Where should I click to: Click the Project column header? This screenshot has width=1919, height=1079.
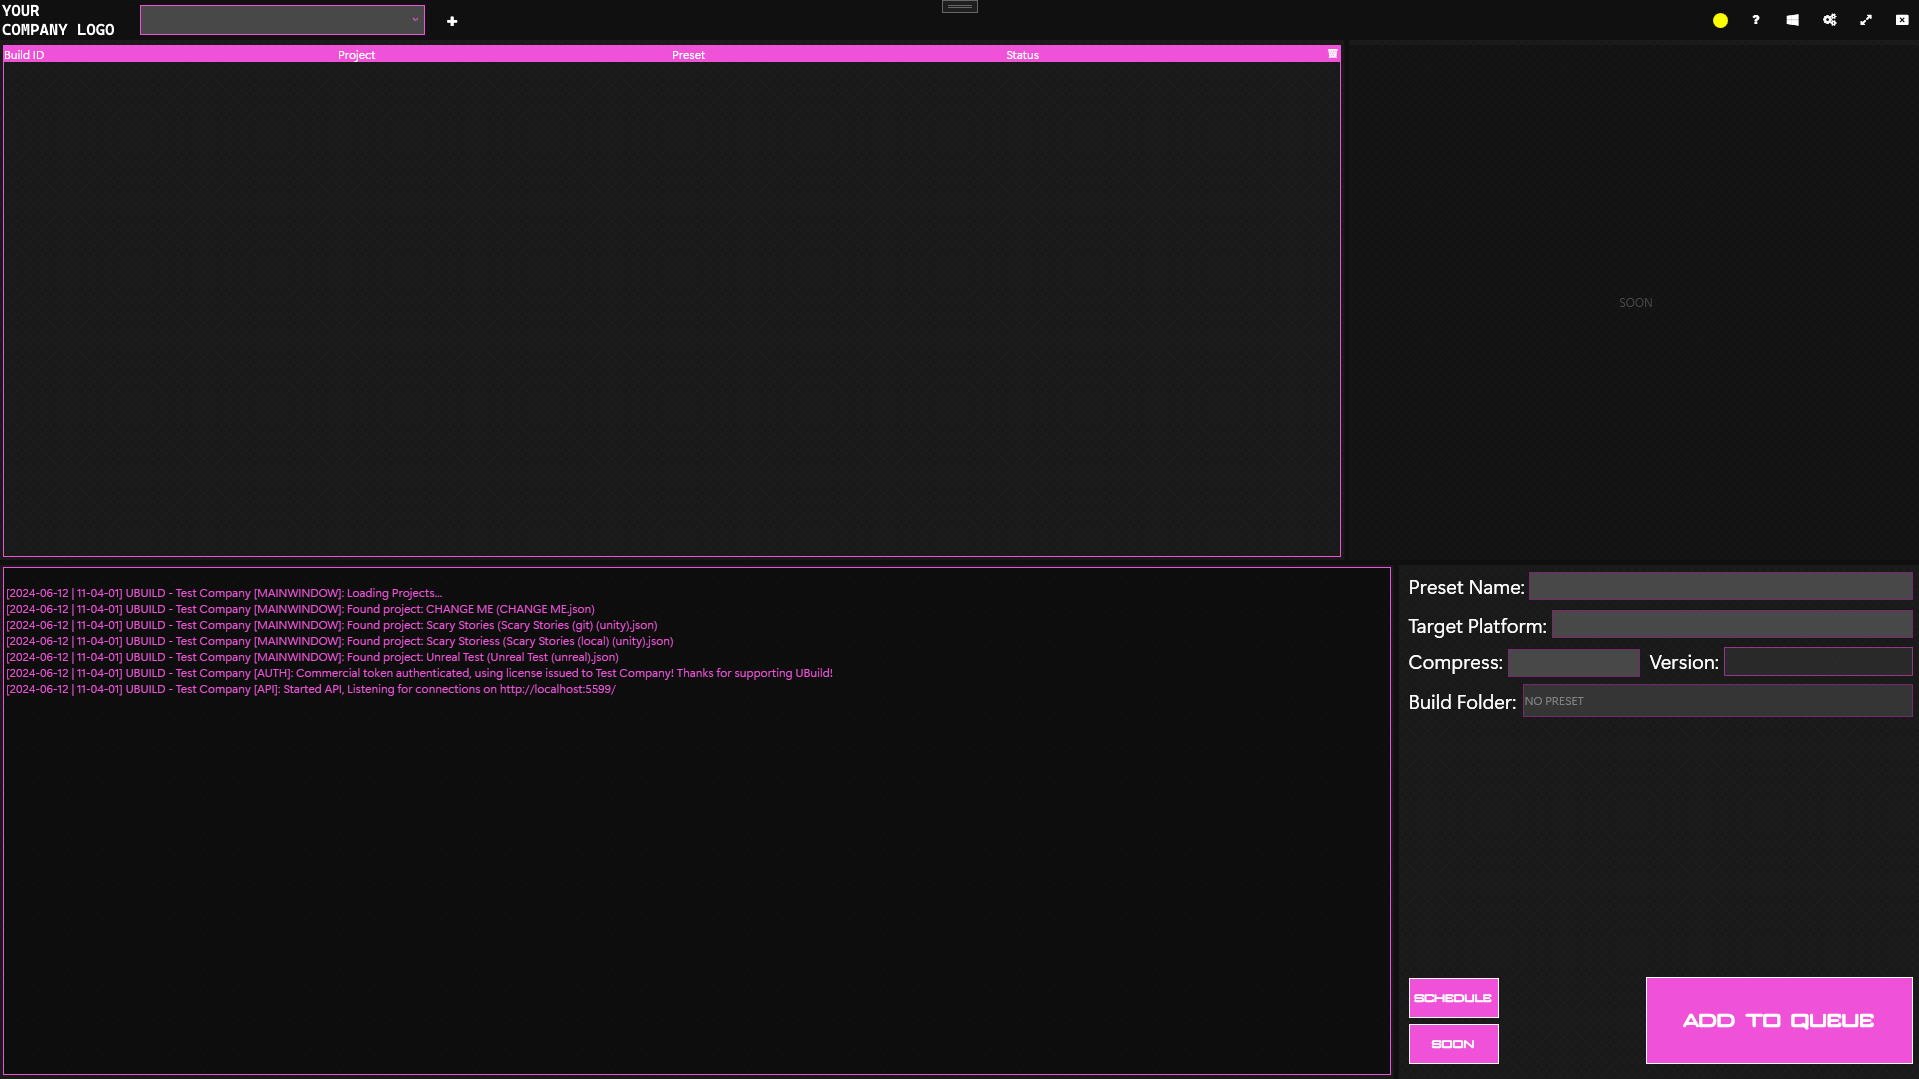(x=356, y=55)
